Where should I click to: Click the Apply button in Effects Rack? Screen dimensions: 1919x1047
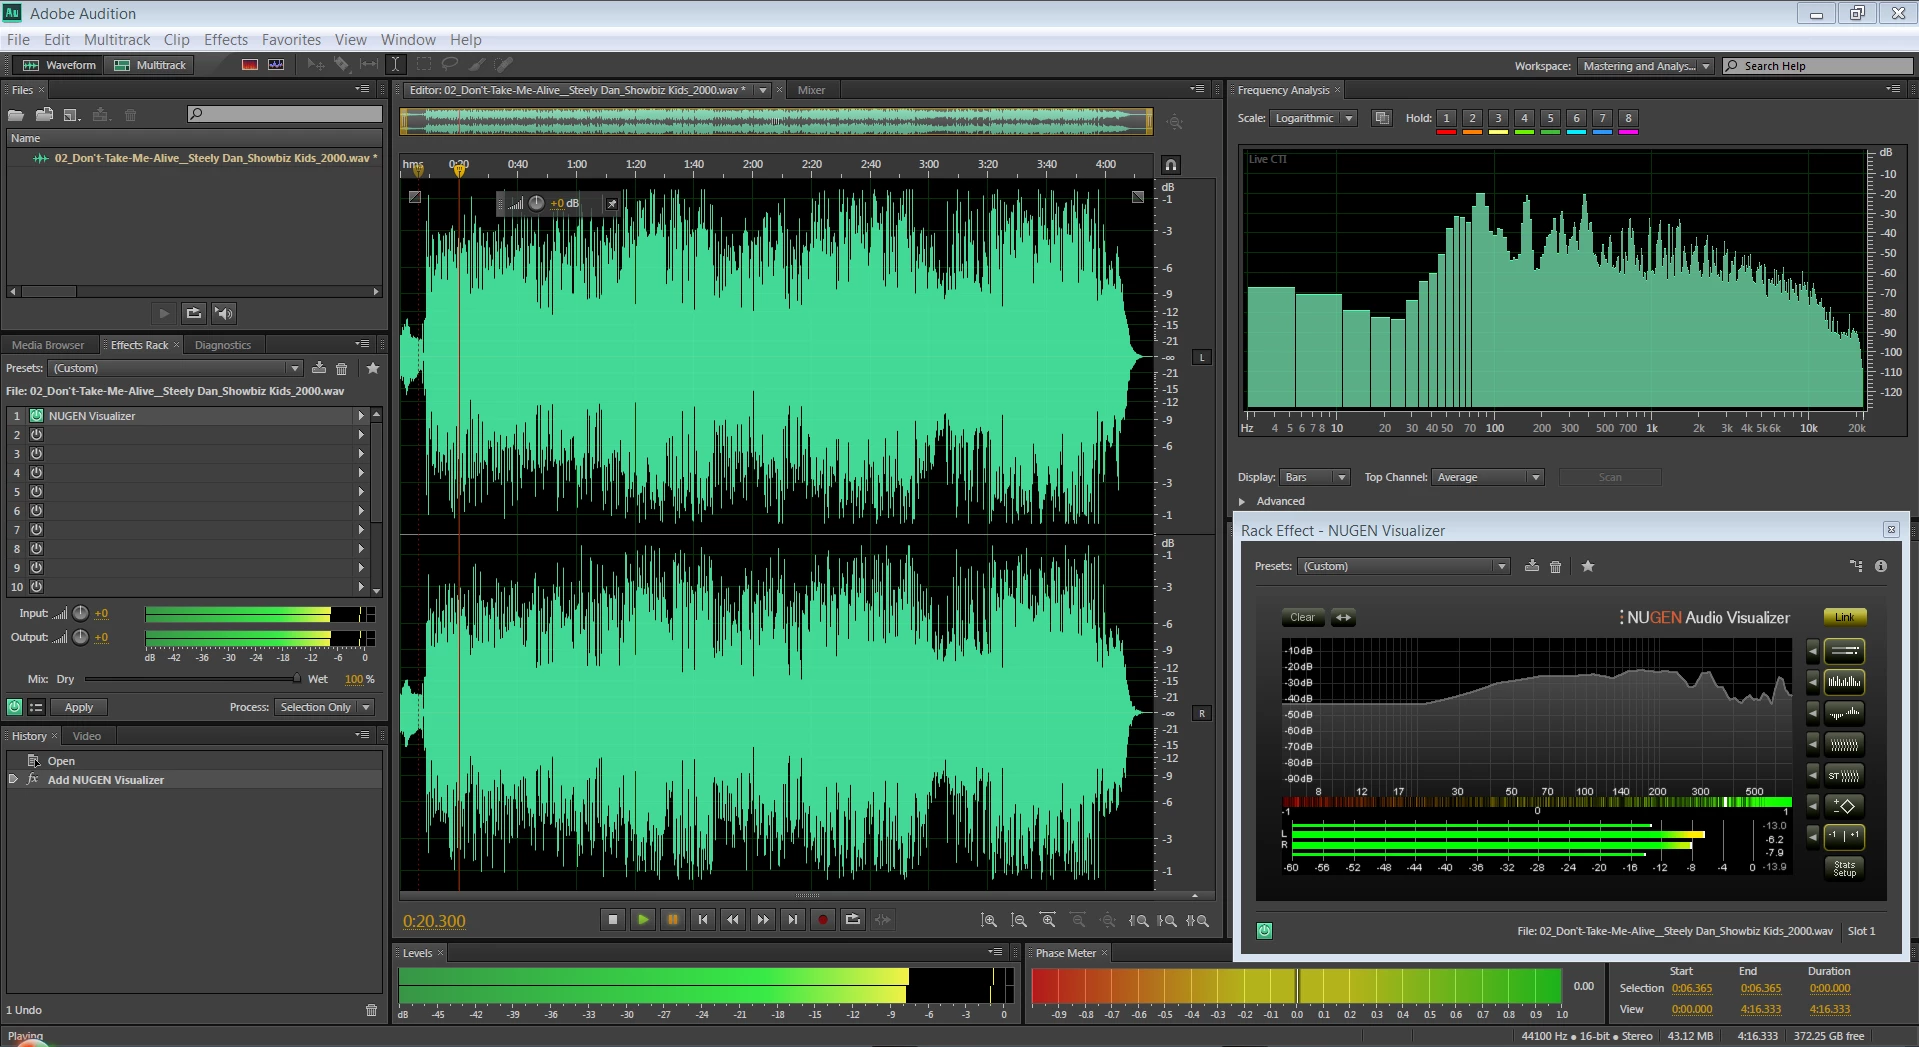click(79, 707)
